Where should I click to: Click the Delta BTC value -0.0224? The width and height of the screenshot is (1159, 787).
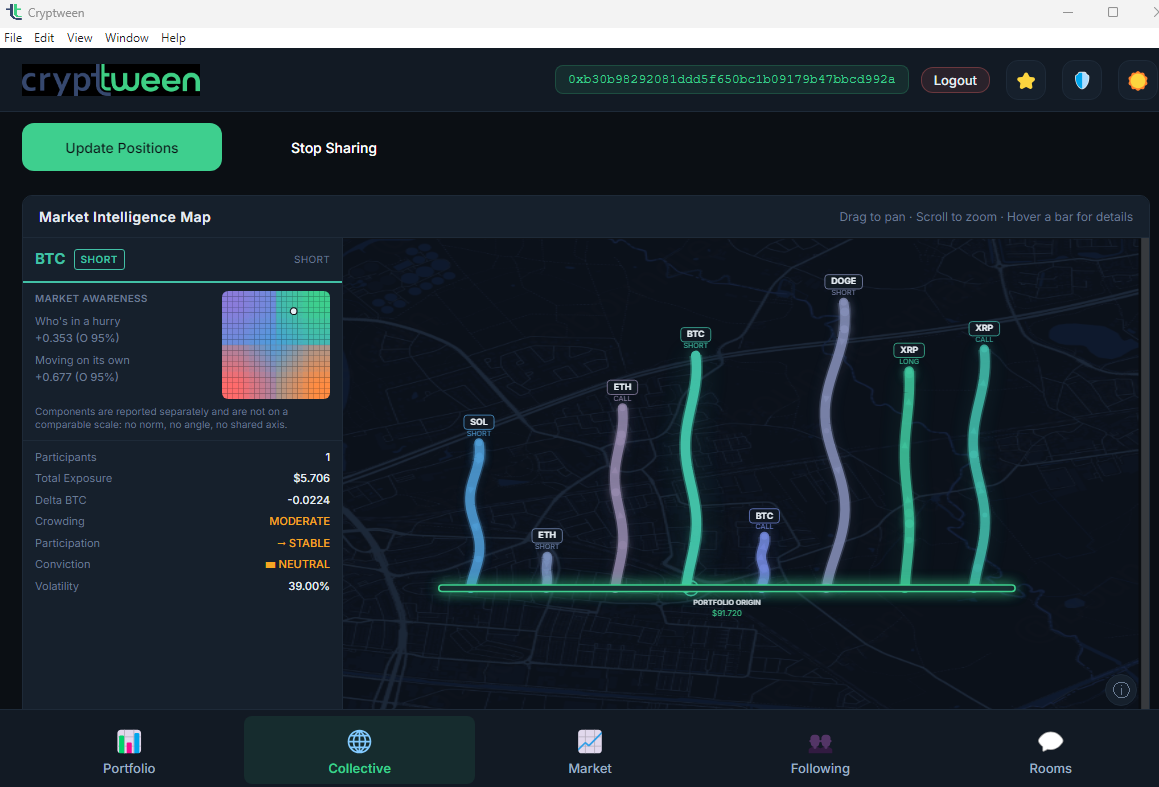tap(308, 500)
